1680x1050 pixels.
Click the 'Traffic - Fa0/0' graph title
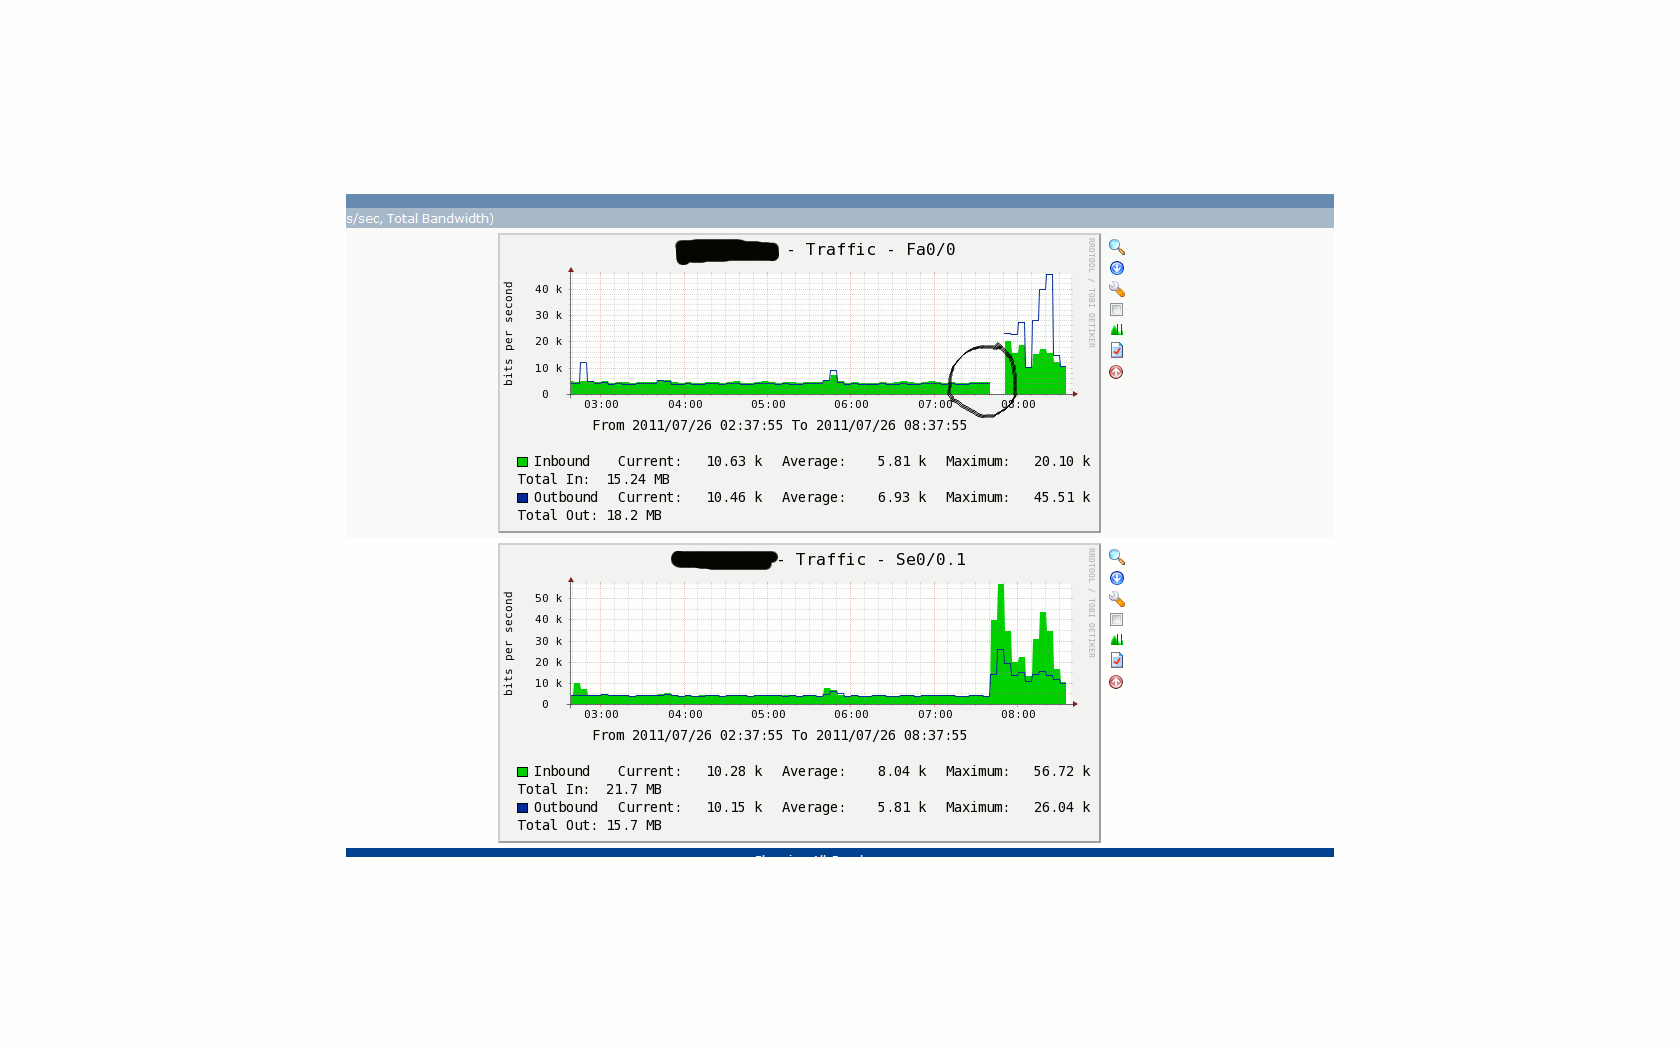[x=880, y=250]
